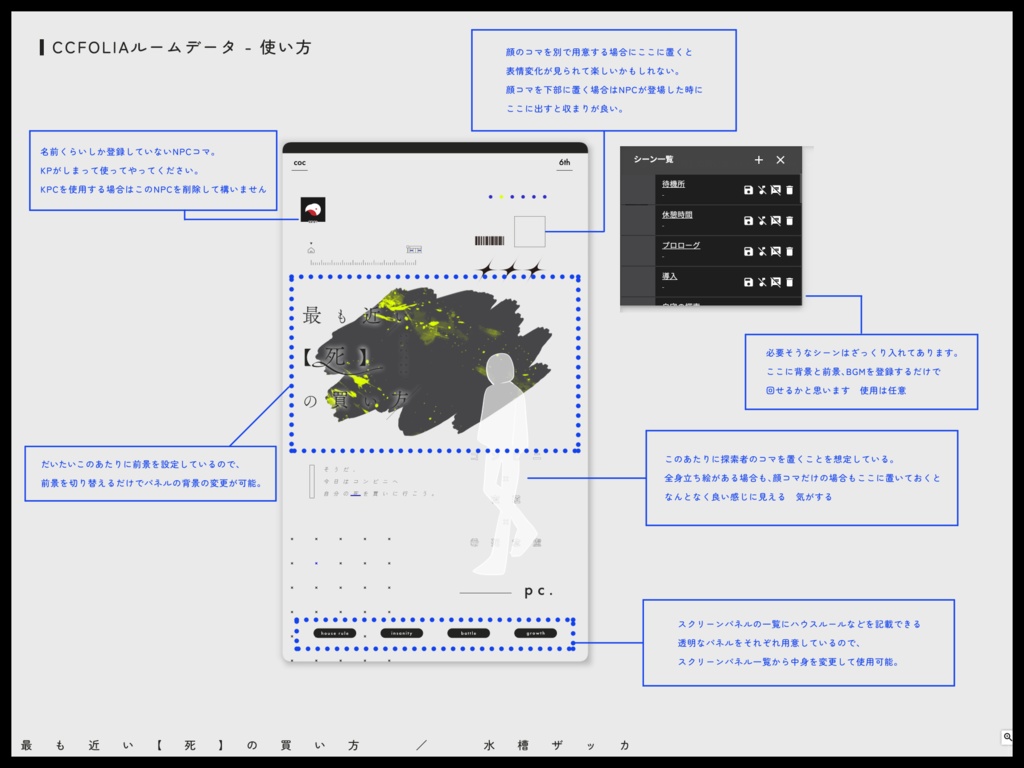Select the 6th label on the room card
The height and width of the screenshot is (768, 1024).
click(564, 163)
